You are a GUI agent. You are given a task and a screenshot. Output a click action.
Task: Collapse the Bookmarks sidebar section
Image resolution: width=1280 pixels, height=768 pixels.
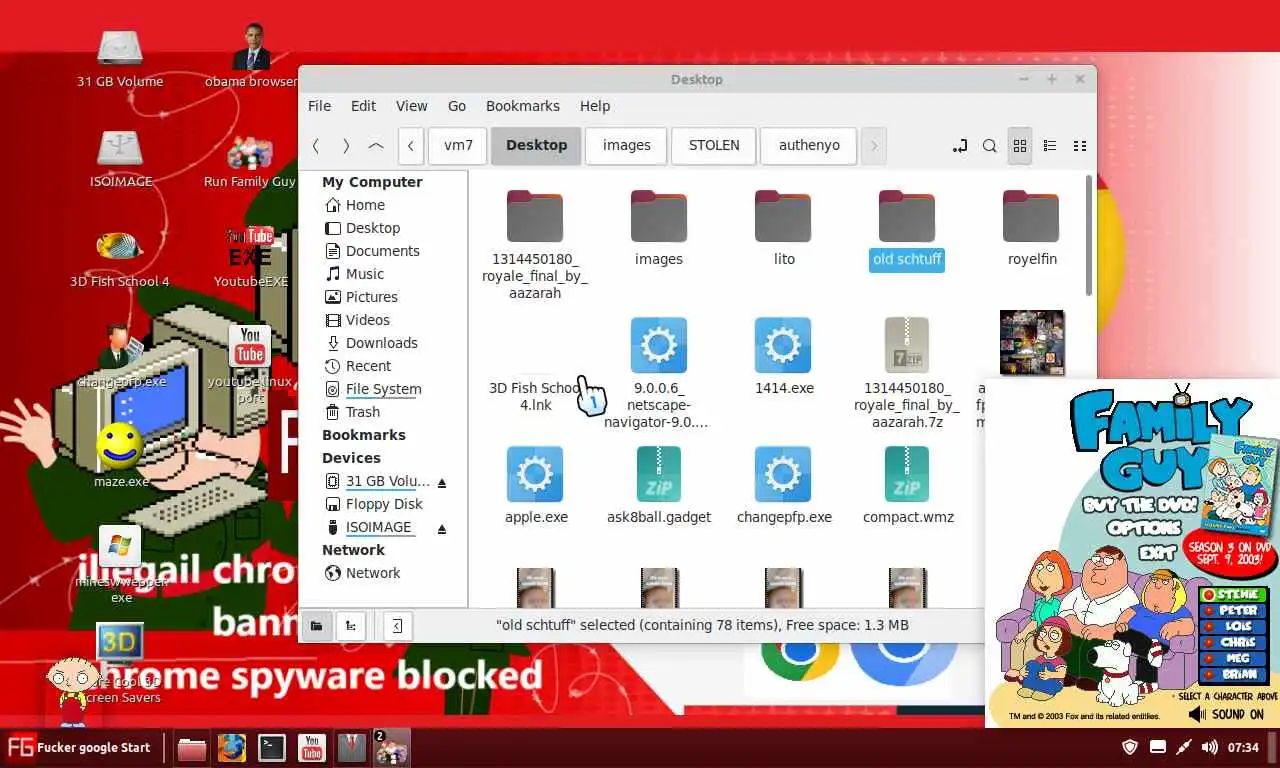[x=364, y=435]
